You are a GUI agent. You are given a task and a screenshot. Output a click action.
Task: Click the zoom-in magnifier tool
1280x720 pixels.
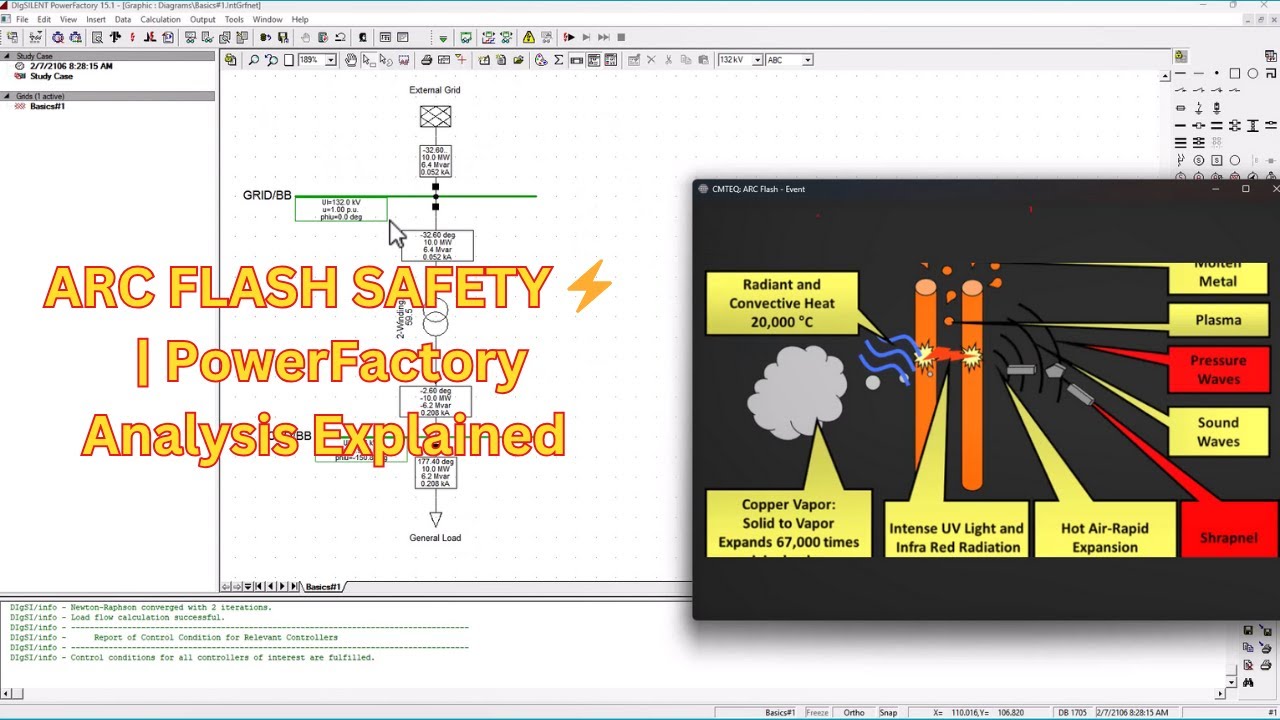254,60
